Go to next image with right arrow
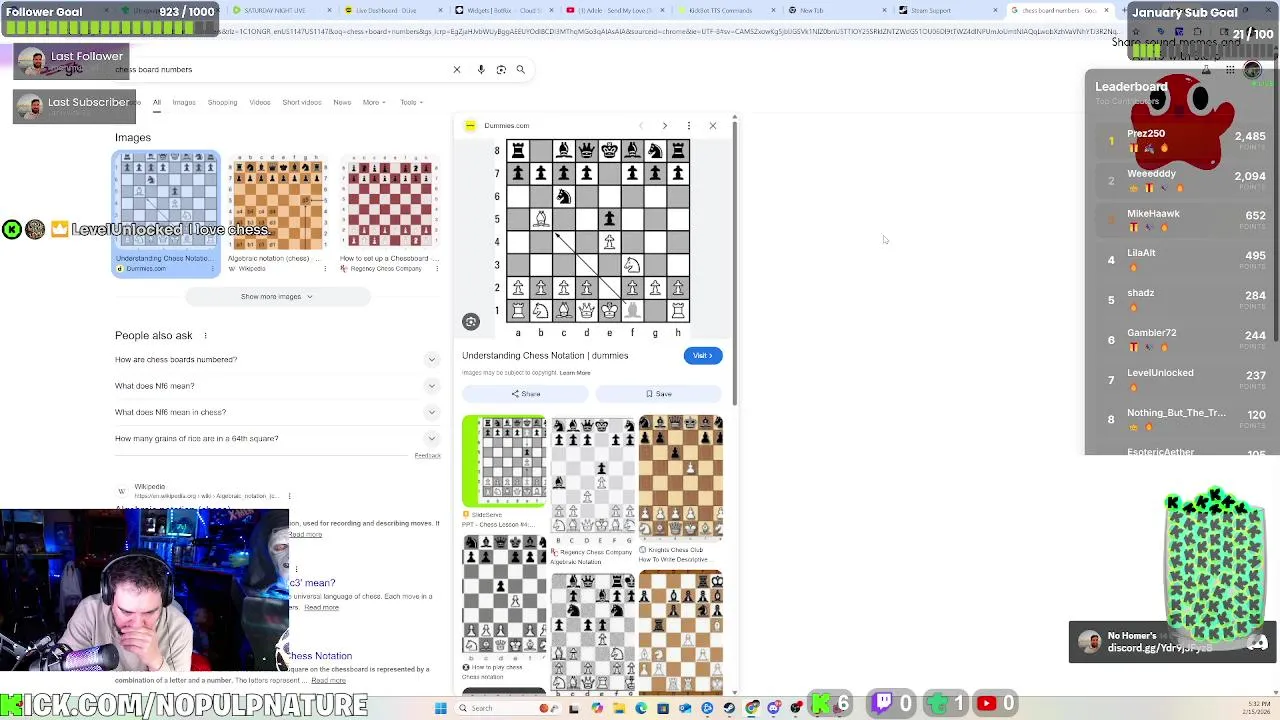Screen dimensions: 1280x720 [664, 125]
